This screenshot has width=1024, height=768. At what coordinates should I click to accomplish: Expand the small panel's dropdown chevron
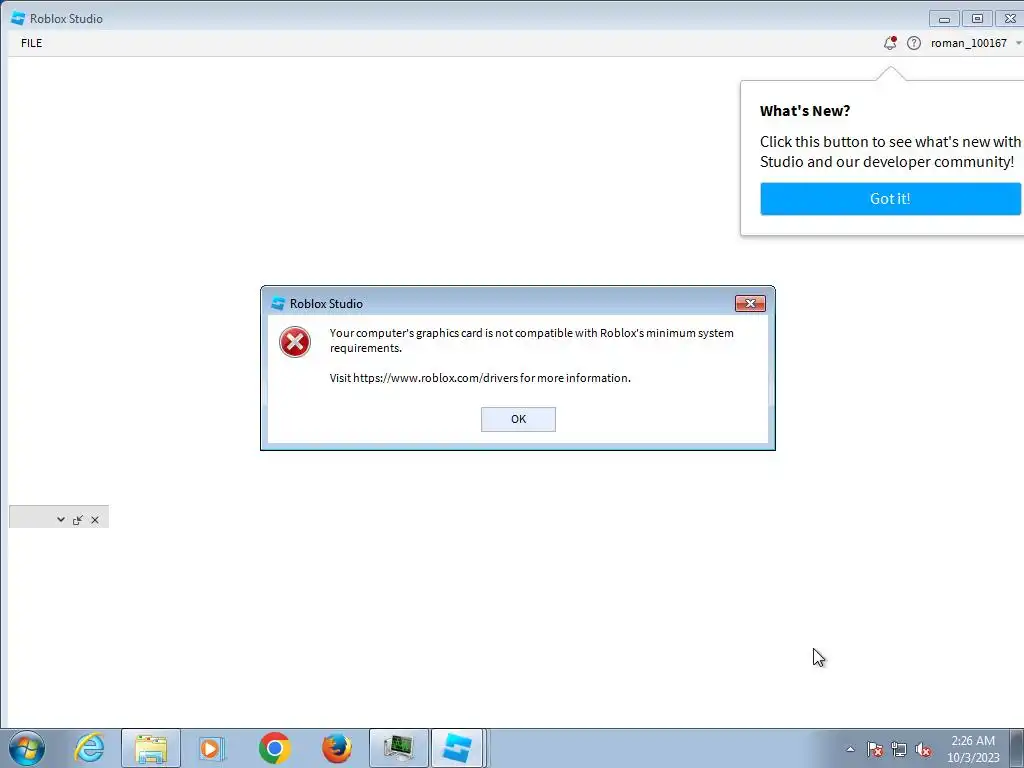(x=61, y=520)
